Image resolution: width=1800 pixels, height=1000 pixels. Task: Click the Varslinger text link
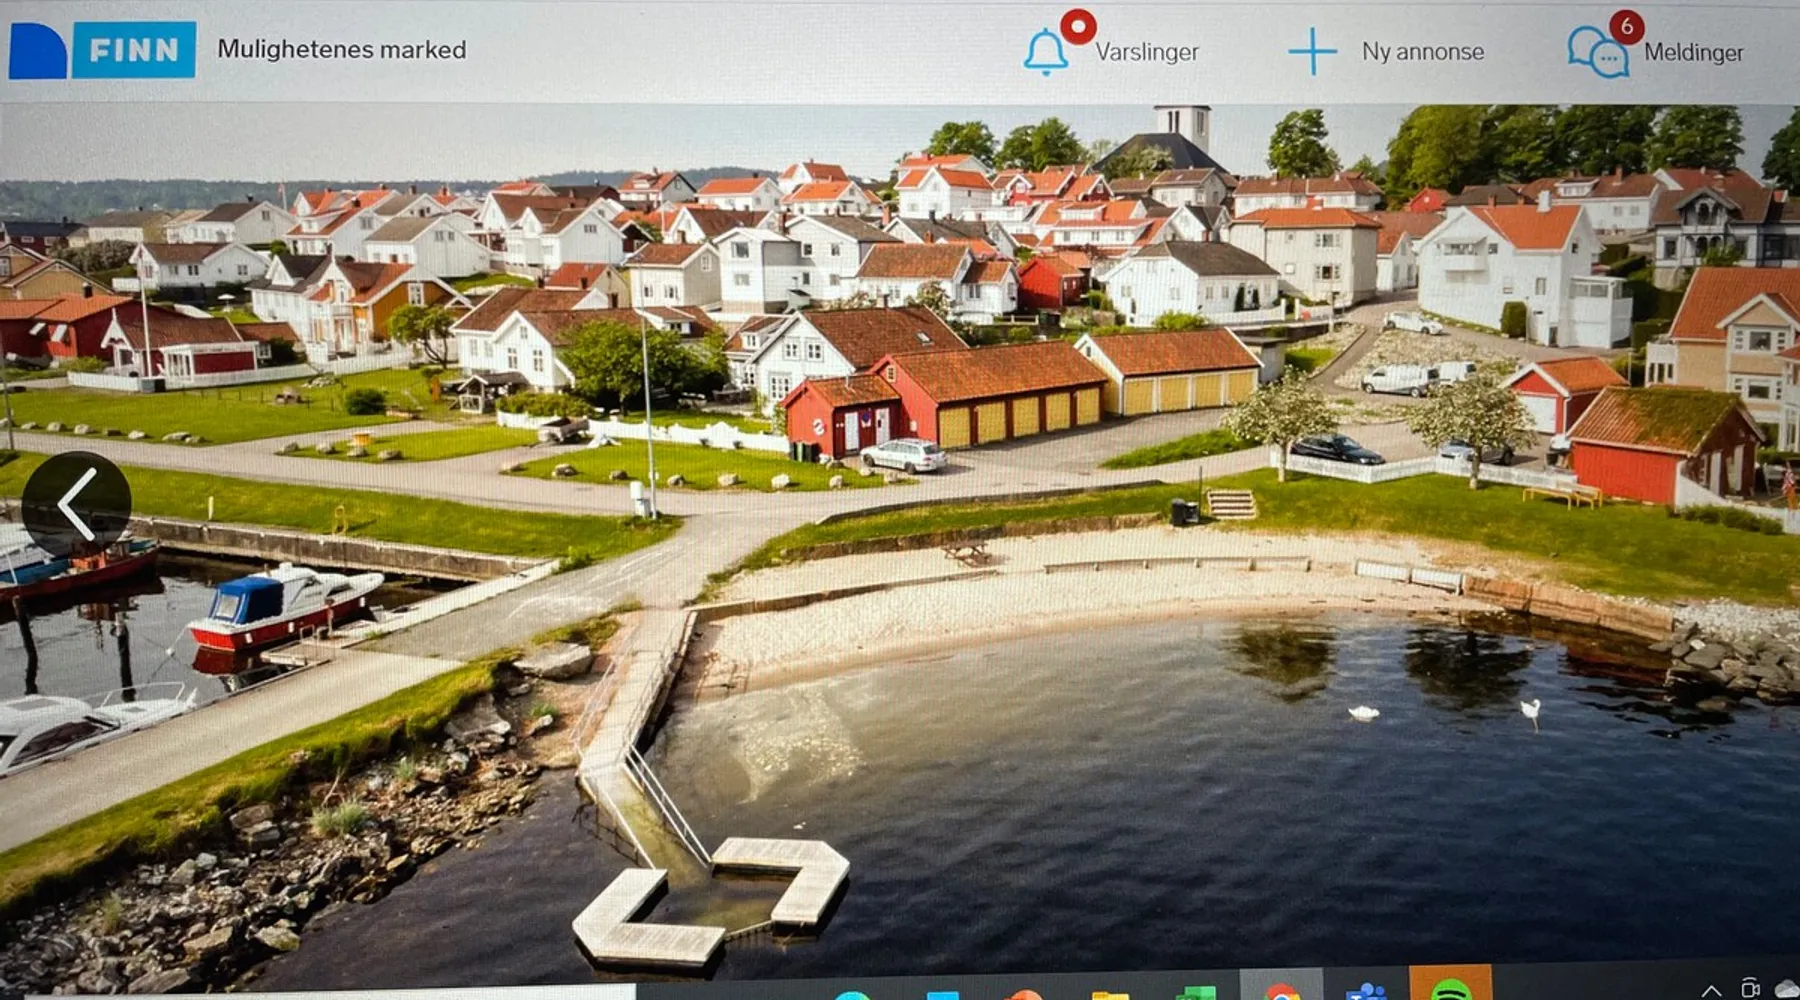tap(1146, 52)
